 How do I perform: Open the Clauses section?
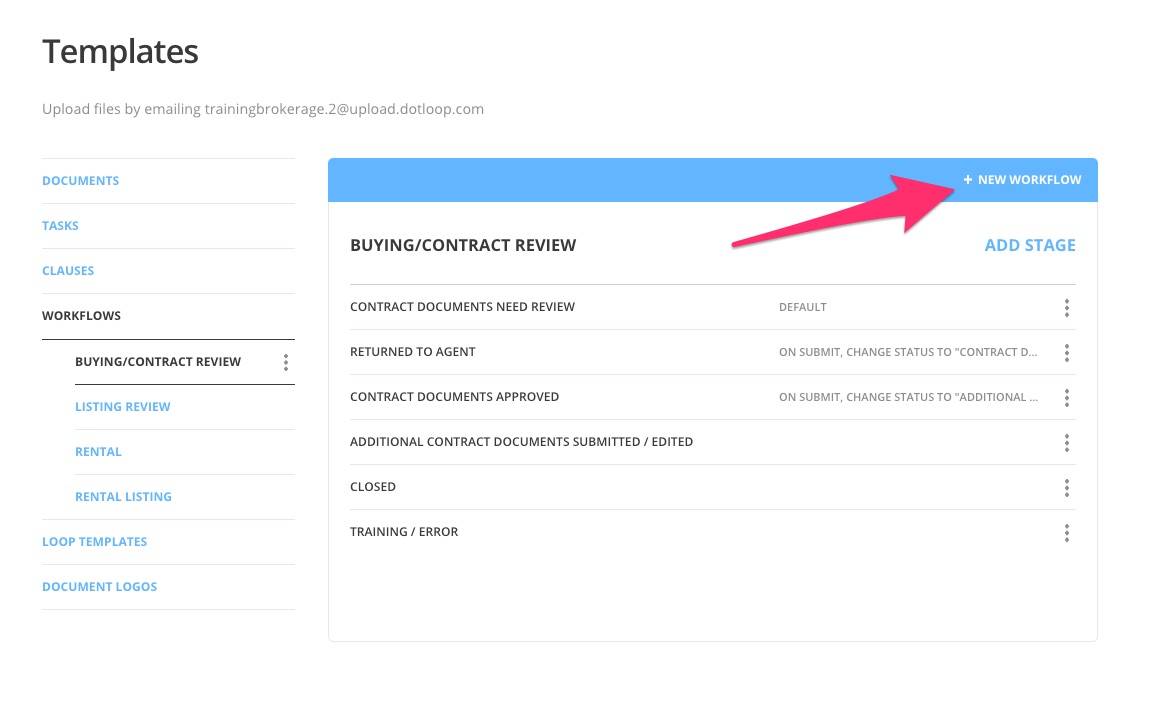click(67, 270)
